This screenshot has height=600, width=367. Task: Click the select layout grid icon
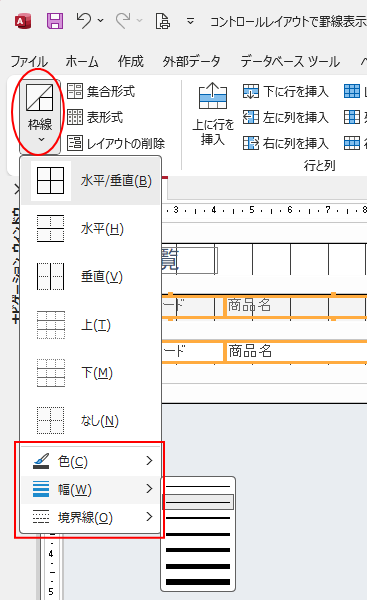point(352,91)
